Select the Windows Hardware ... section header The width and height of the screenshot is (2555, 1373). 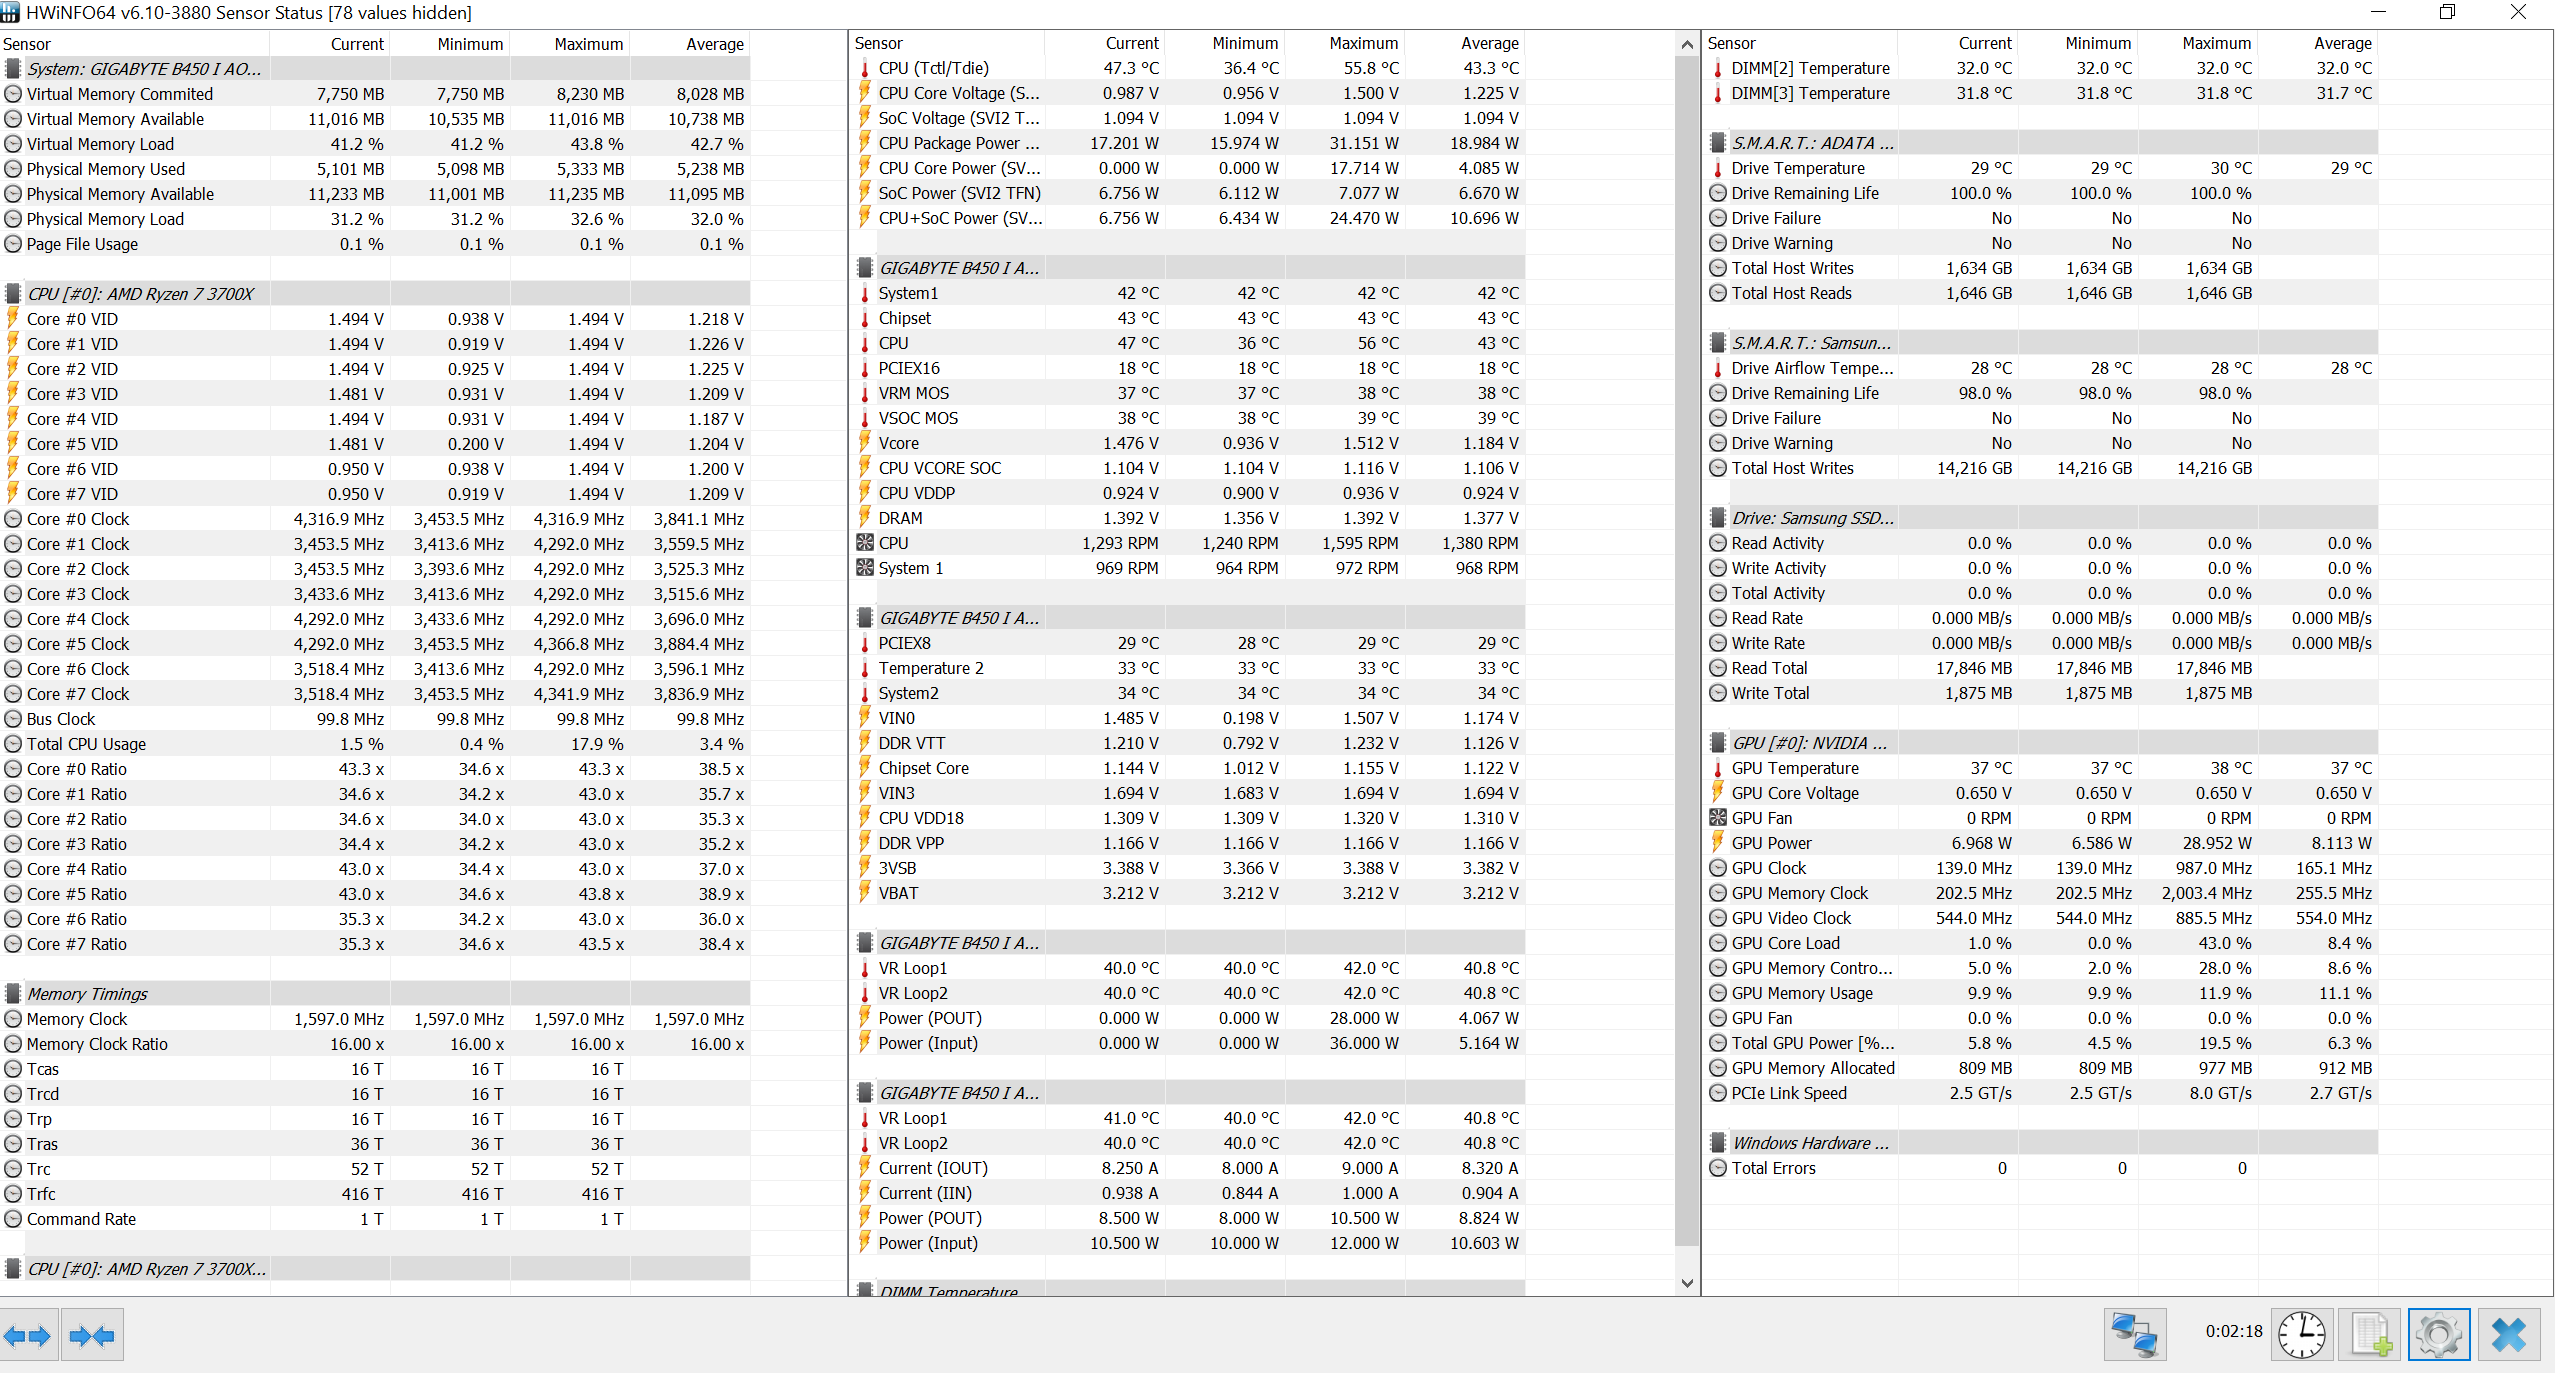[x=2042, y=1143]
